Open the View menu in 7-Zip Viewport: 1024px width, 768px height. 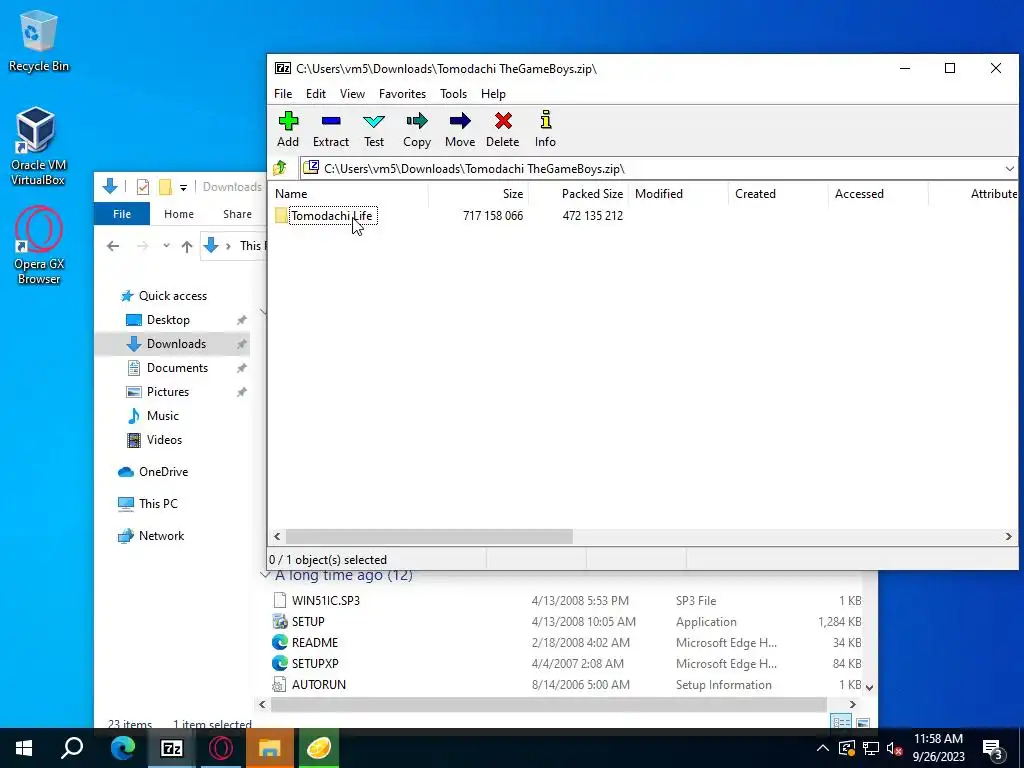(x=352, y=94)
